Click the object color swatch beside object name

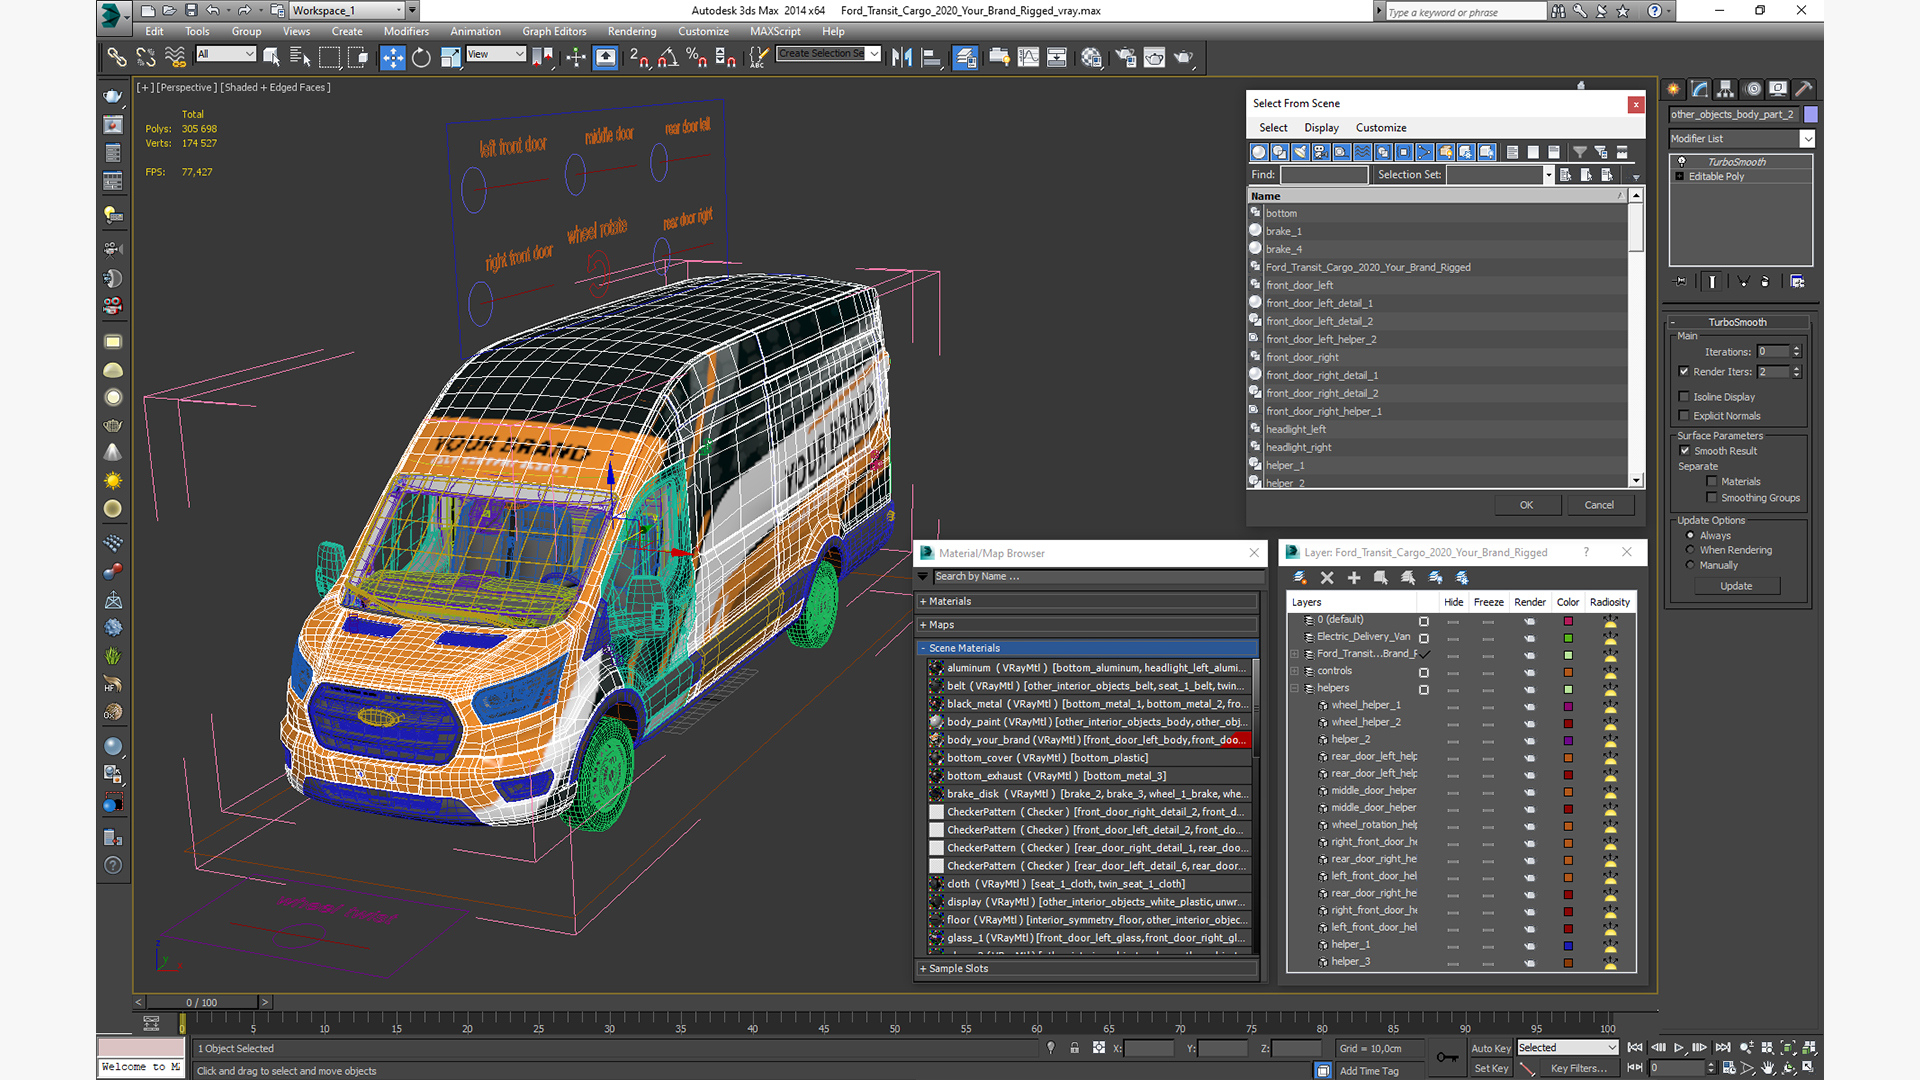click(x=1810, y=115)
